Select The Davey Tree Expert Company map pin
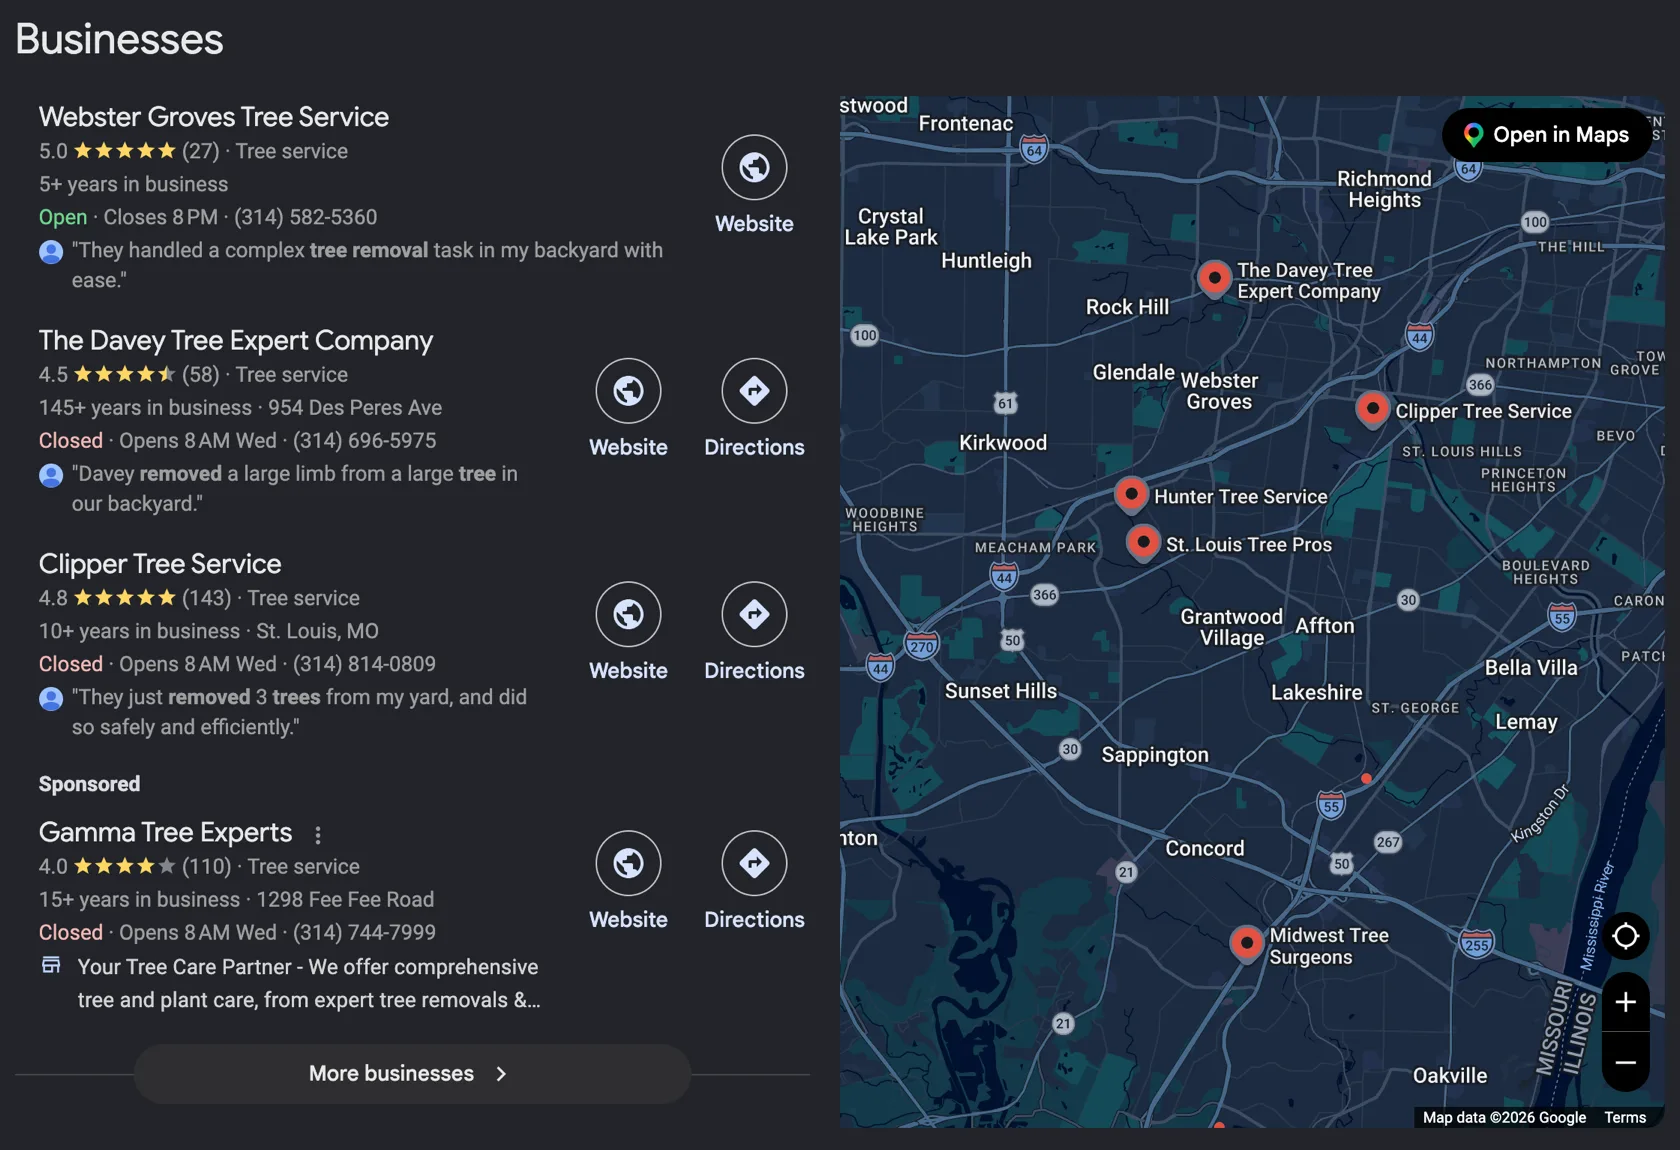1680x1150 pixels. pyautogui.click(x=1214, y=279)
